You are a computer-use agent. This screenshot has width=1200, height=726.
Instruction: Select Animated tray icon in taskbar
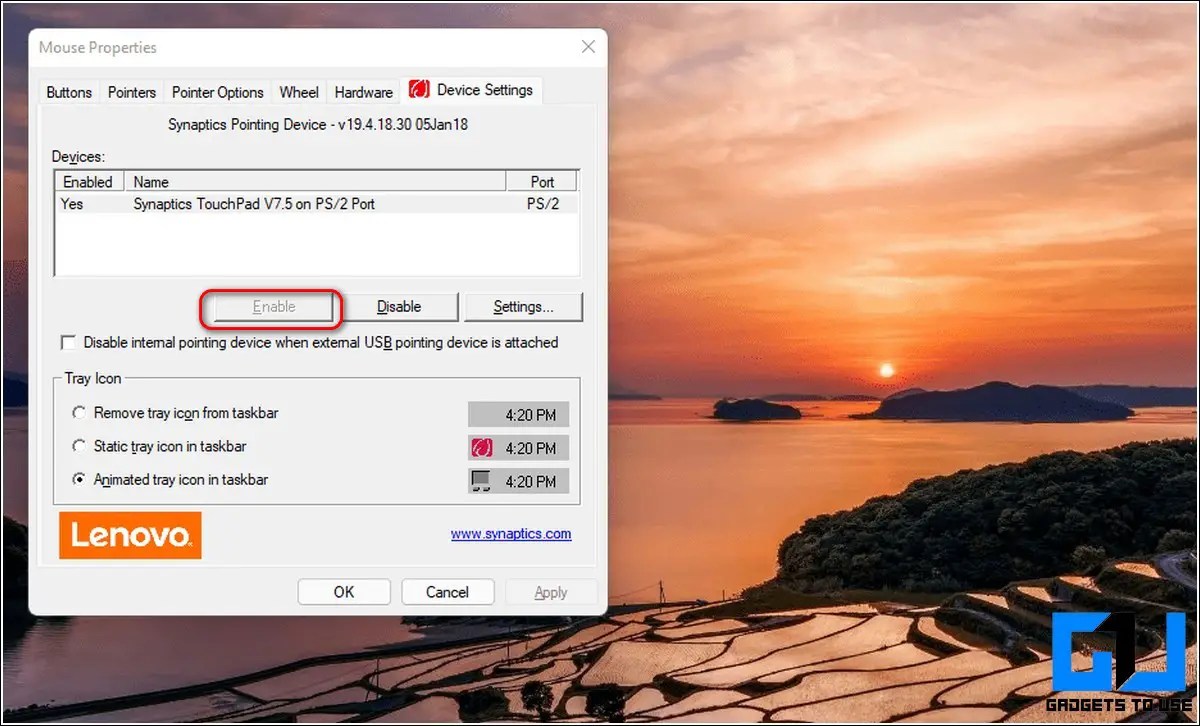(79, 480)
